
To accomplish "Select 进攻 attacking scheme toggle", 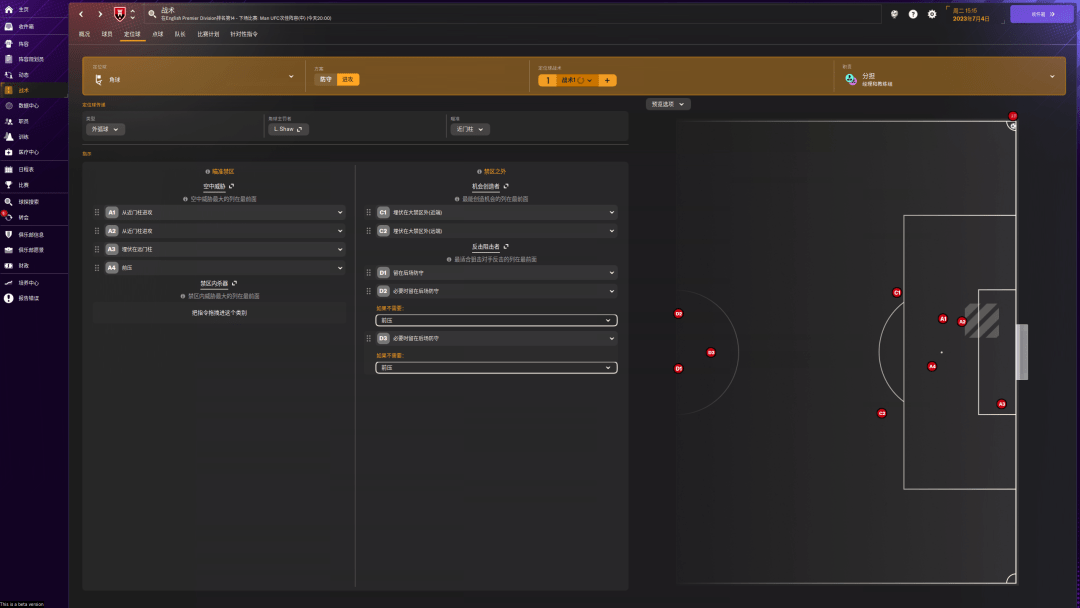I will [x=348, y=79].
